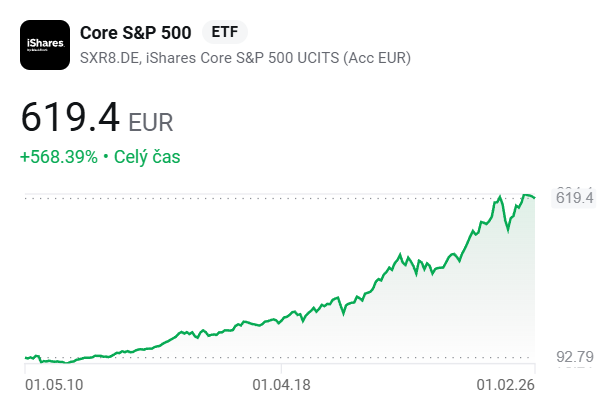The image size is (605, 401).
Task: Click the 619.4 price tag on chart axis
Action: [x=575, y=198]
